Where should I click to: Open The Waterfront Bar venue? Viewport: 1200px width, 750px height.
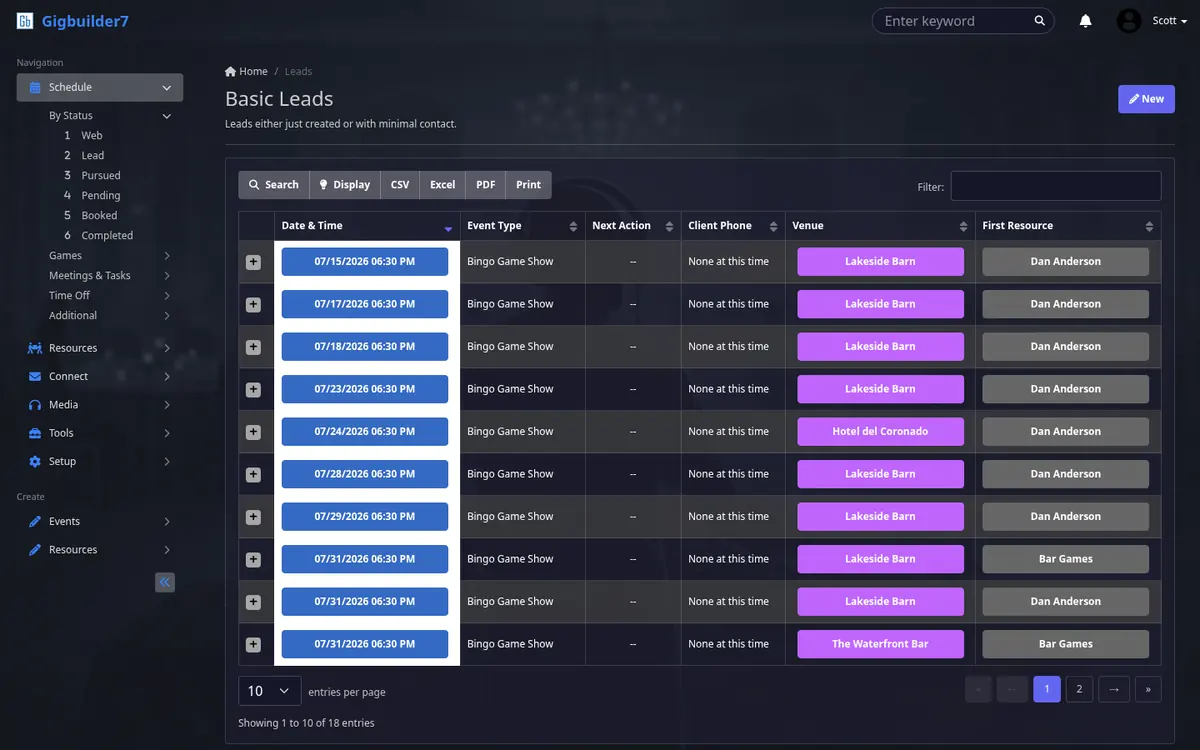pos(880,644)
